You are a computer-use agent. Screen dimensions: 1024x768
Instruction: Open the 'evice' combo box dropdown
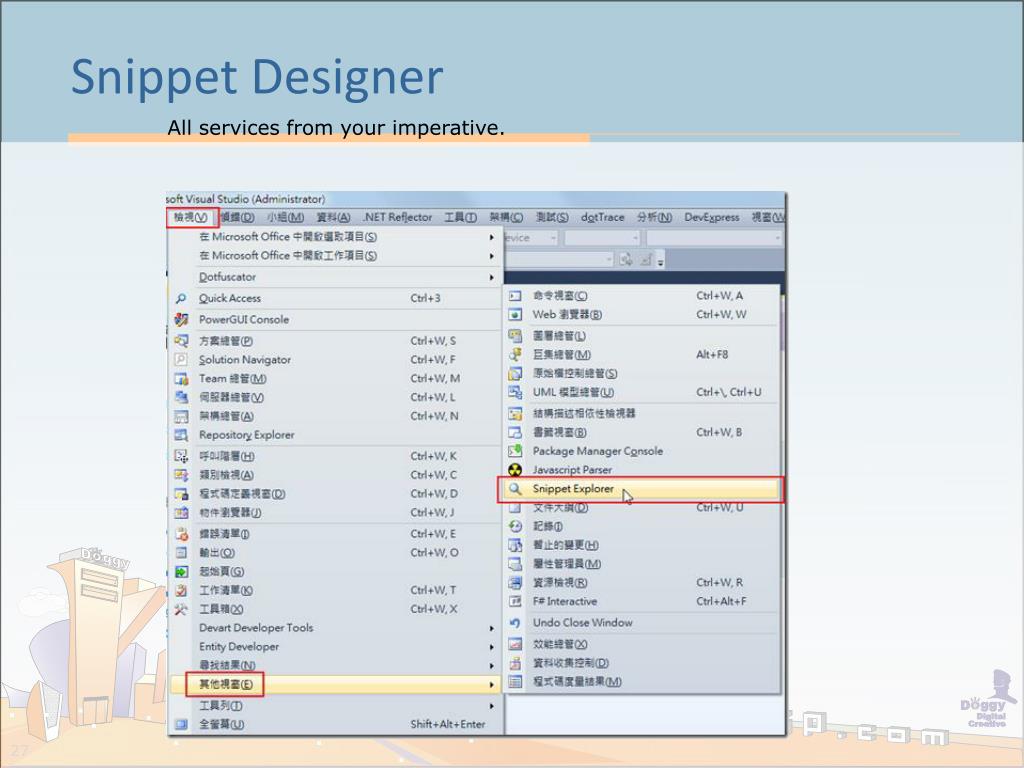[552, 238]
